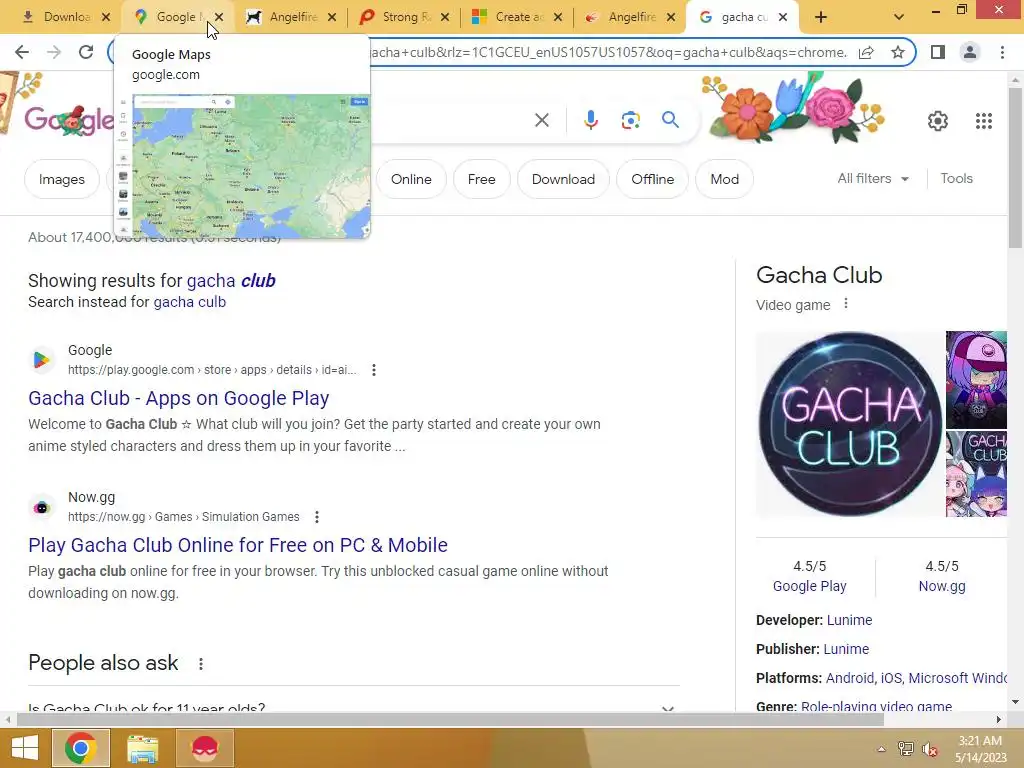Screen dimensions: 1024x768
Task: Click the vertical page scrollbar
Action: pyautogui.click(x=1015, y=168)
